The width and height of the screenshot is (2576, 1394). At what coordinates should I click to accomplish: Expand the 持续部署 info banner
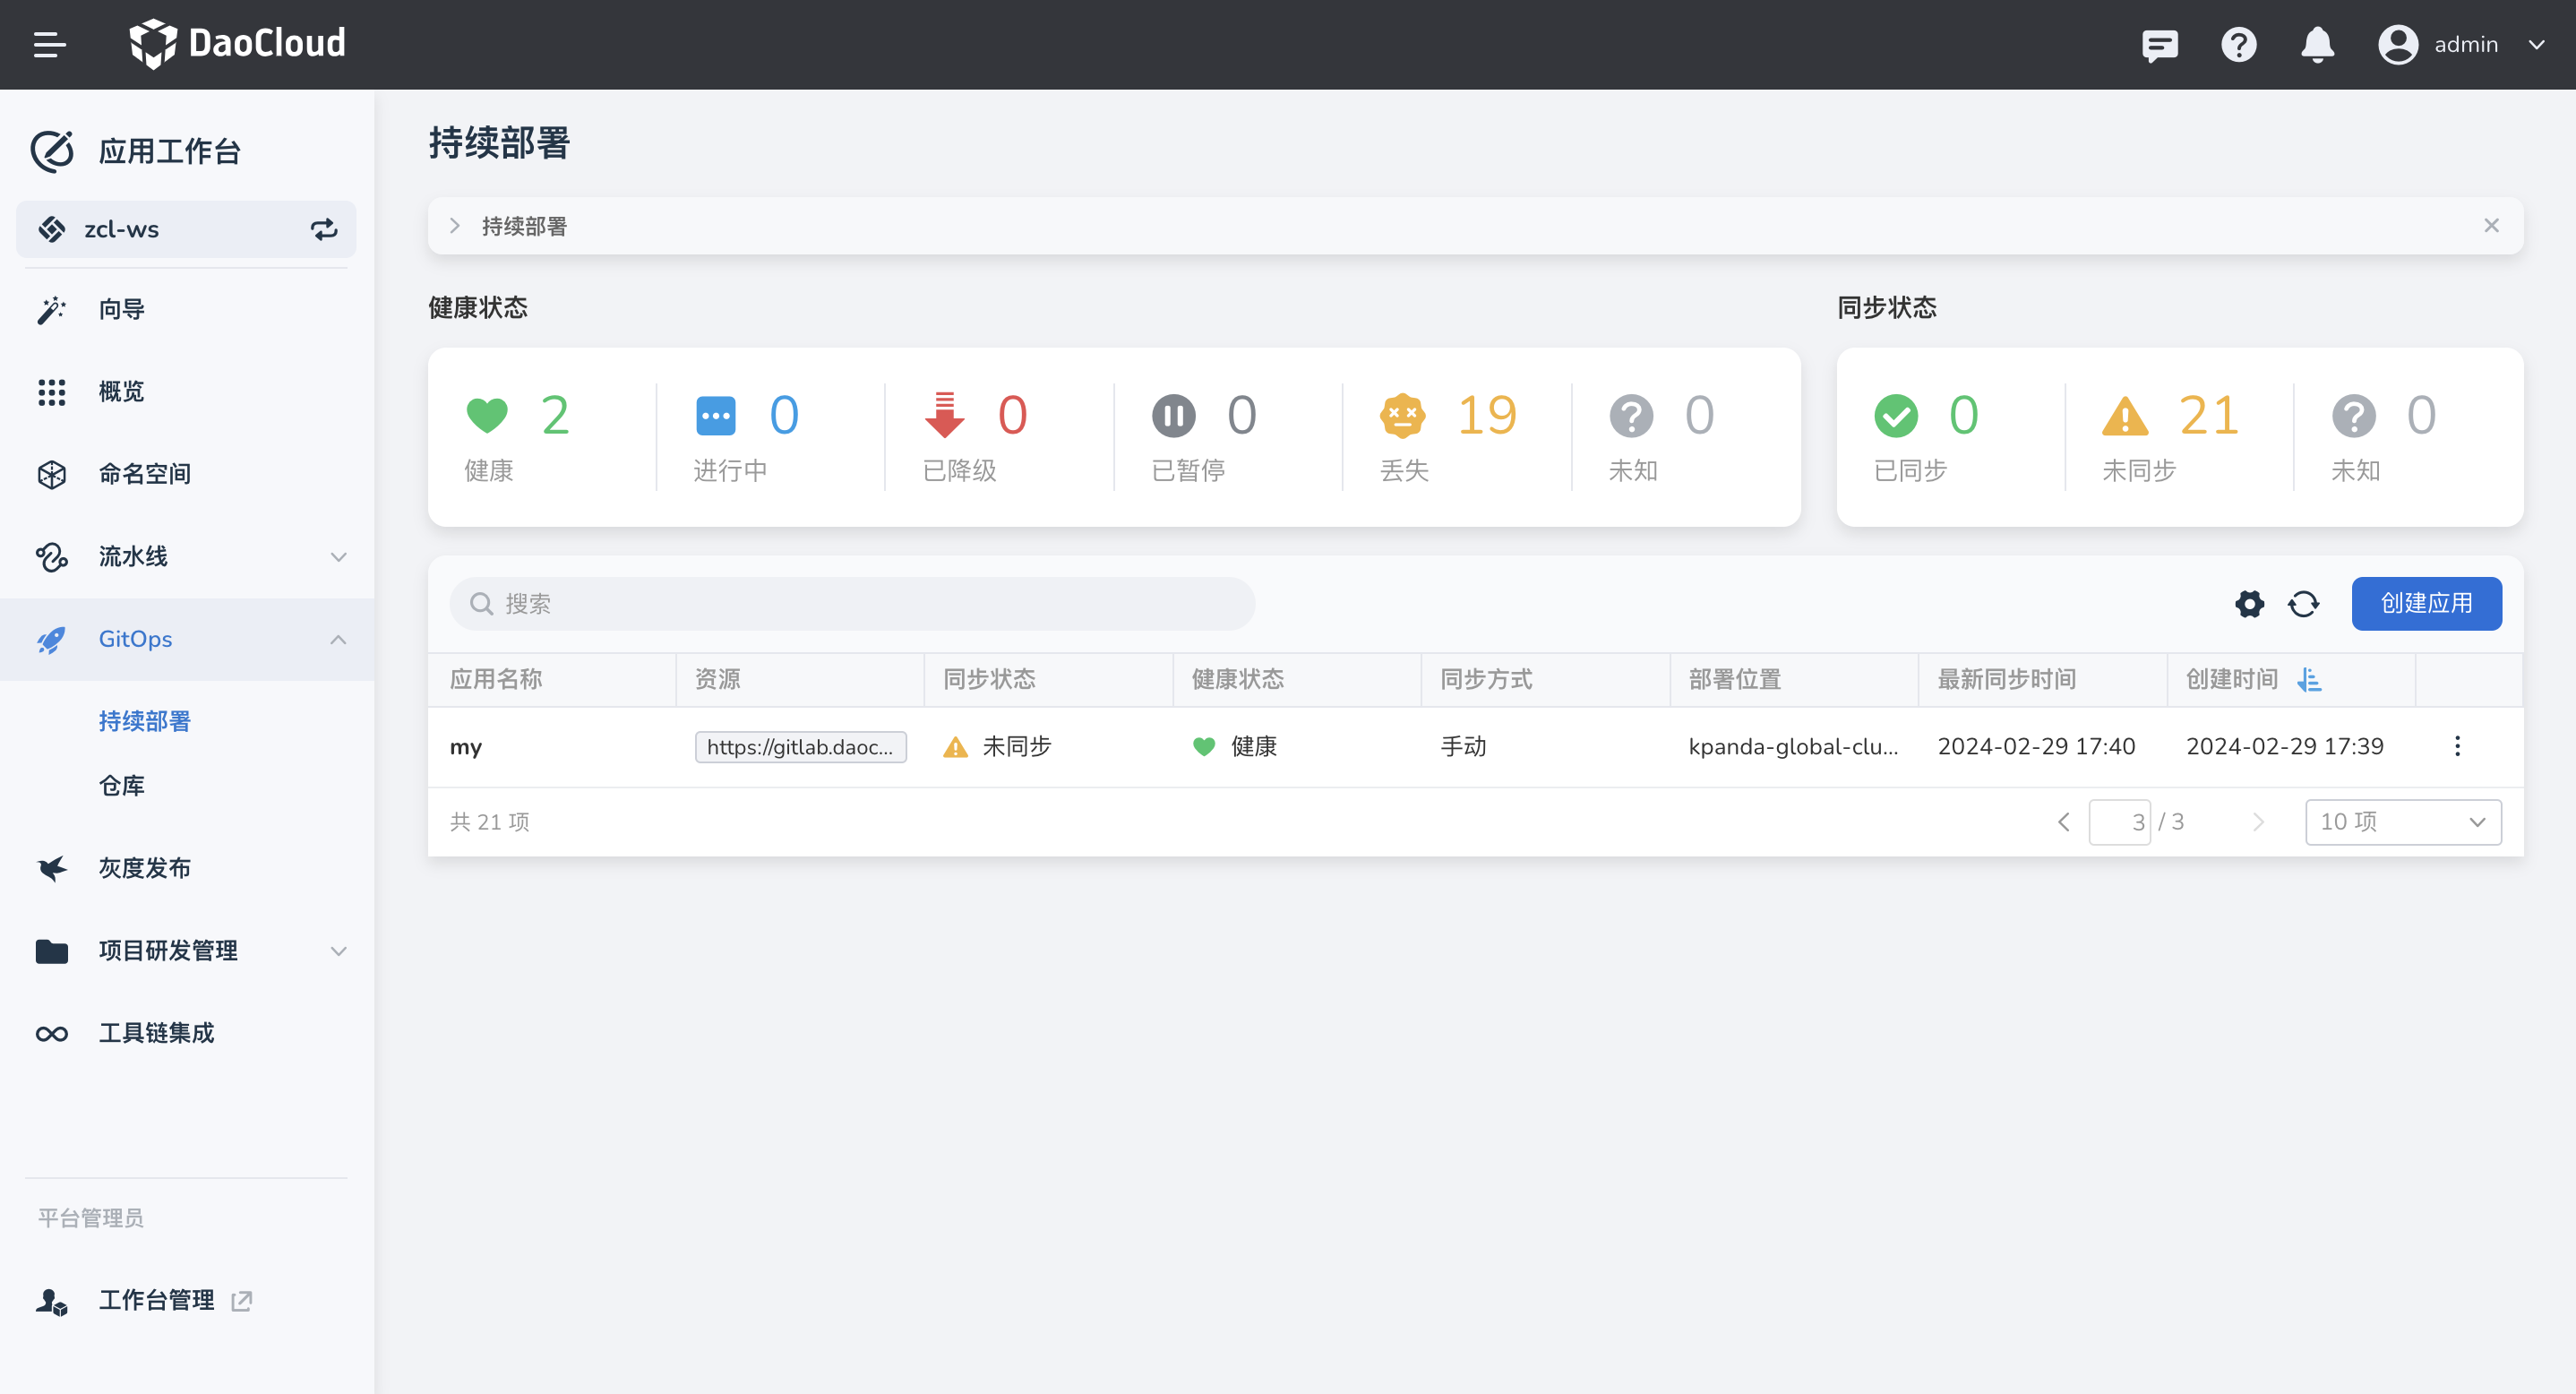point(455,226)
